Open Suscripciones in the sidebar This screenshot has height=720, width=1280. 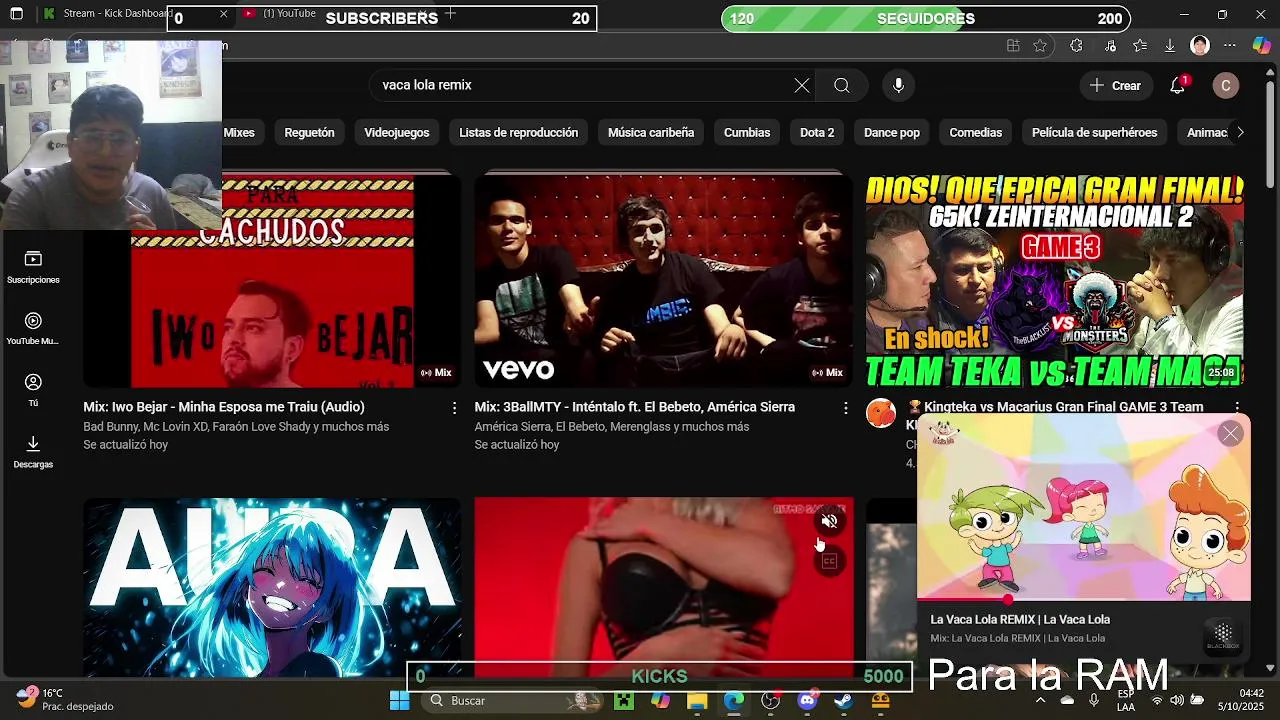(33, 267)
